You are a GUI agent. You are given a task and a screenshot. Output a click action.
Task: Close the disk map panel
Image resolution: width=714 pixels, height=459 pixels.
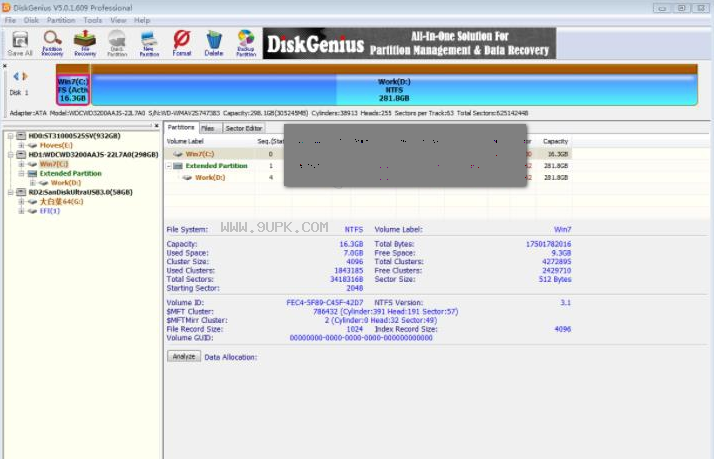5,66
